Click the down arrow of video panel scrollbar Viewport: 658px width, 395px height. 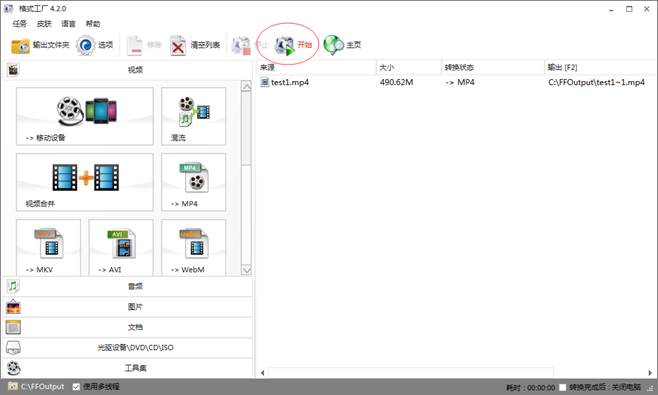tap(246, 269)
